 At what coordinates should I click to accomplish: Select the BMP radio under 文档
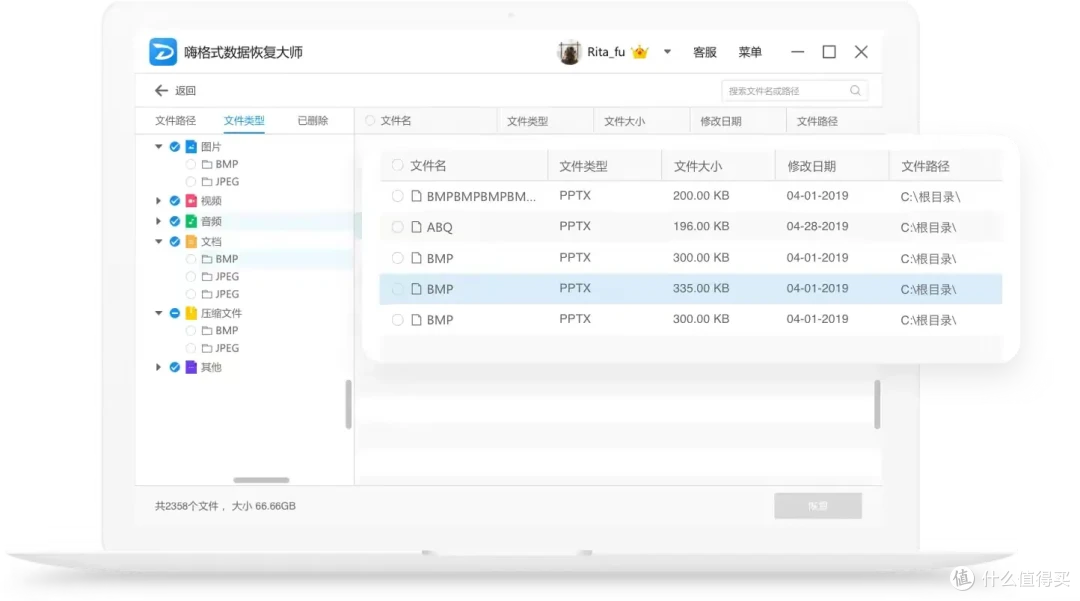click(x=191, y=259)
